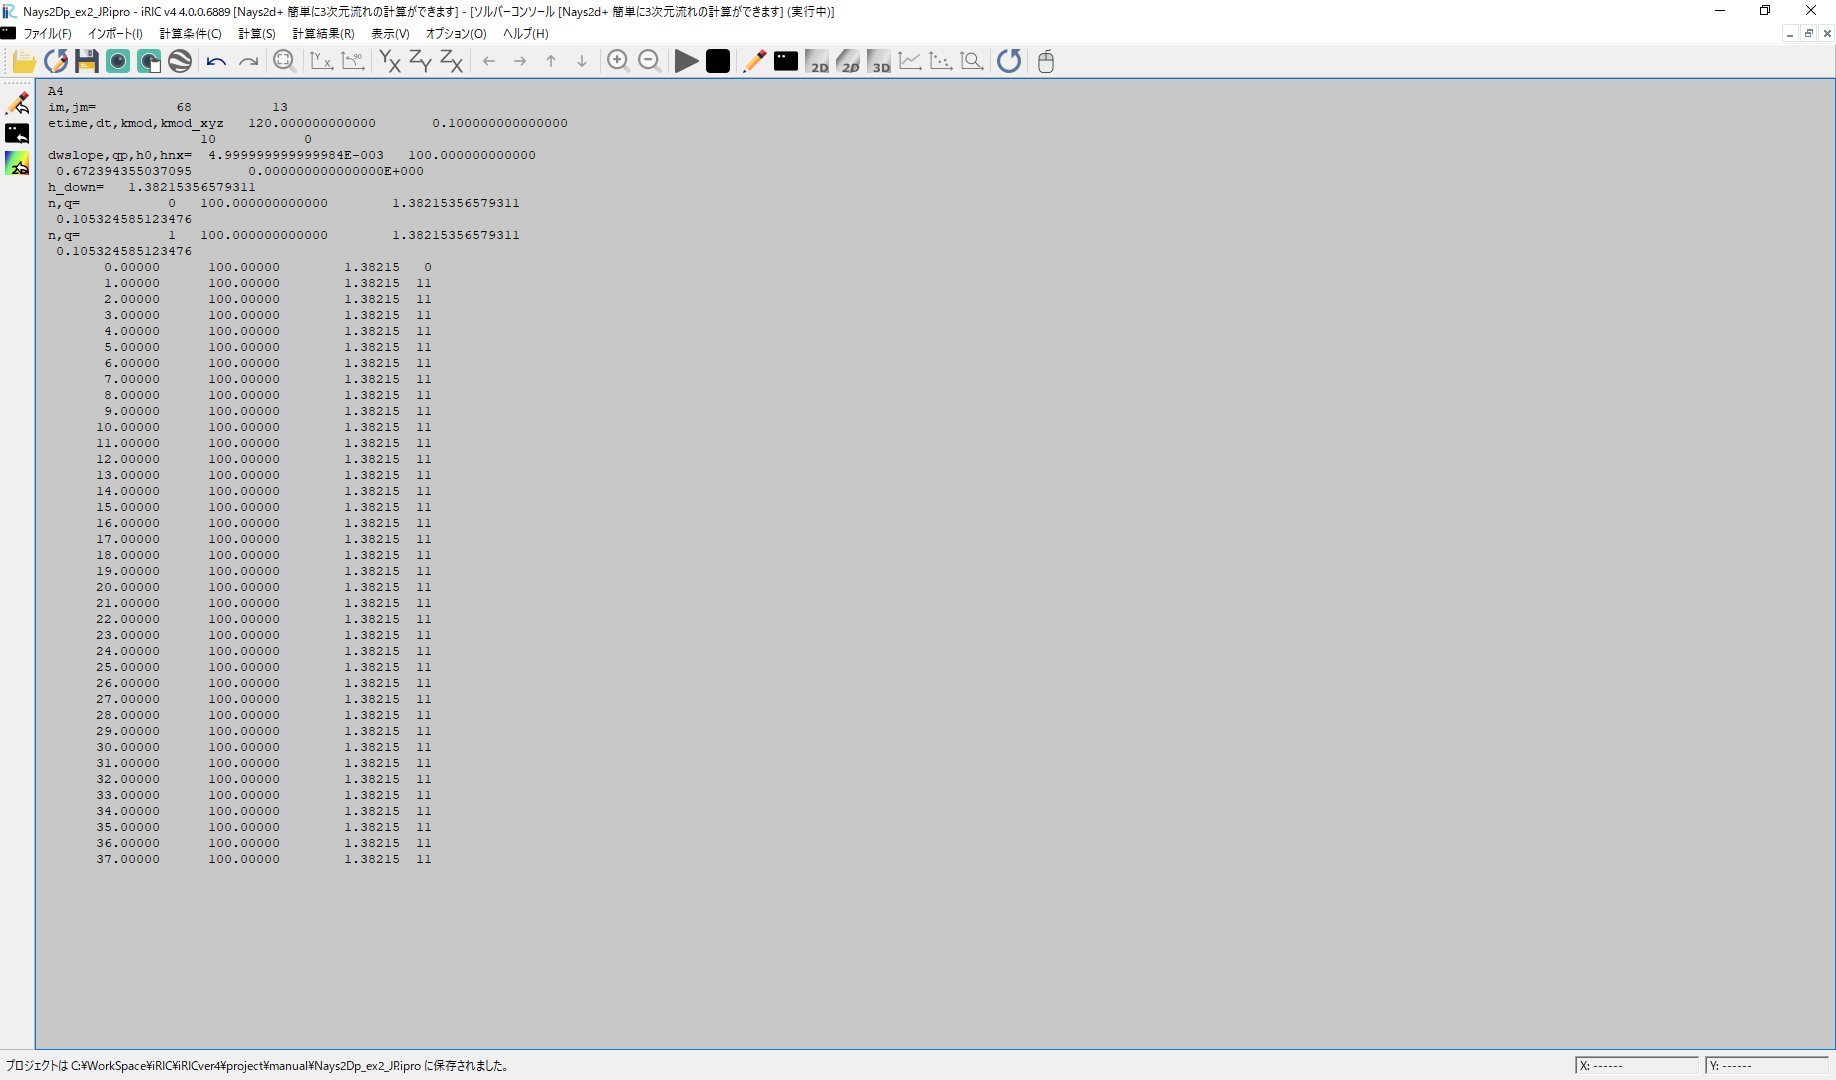This screenshot has height=1080, width=1836.
Task: Switch to the YZ plane view icon
Action: (421, 62)
